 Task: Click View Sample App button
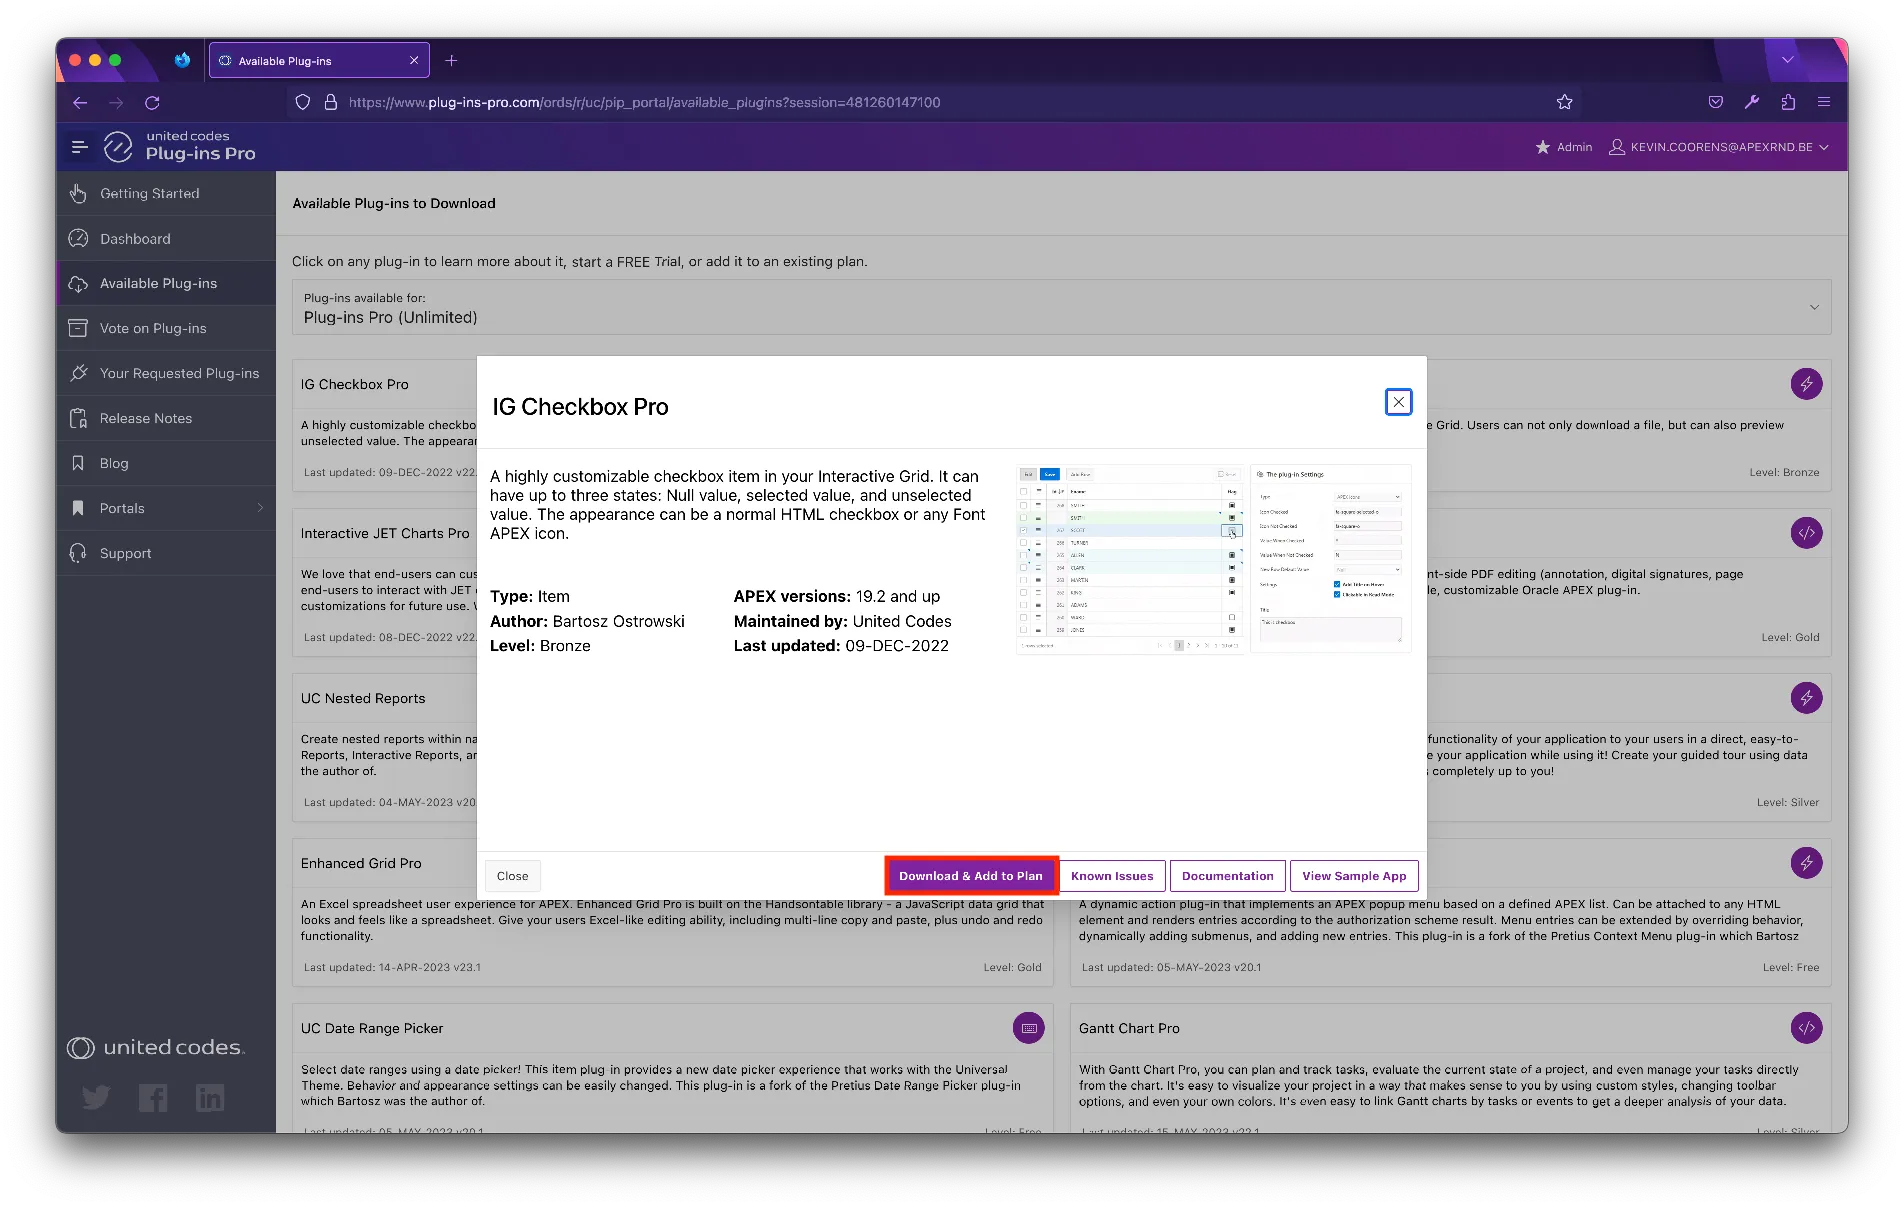[1354, 876]
